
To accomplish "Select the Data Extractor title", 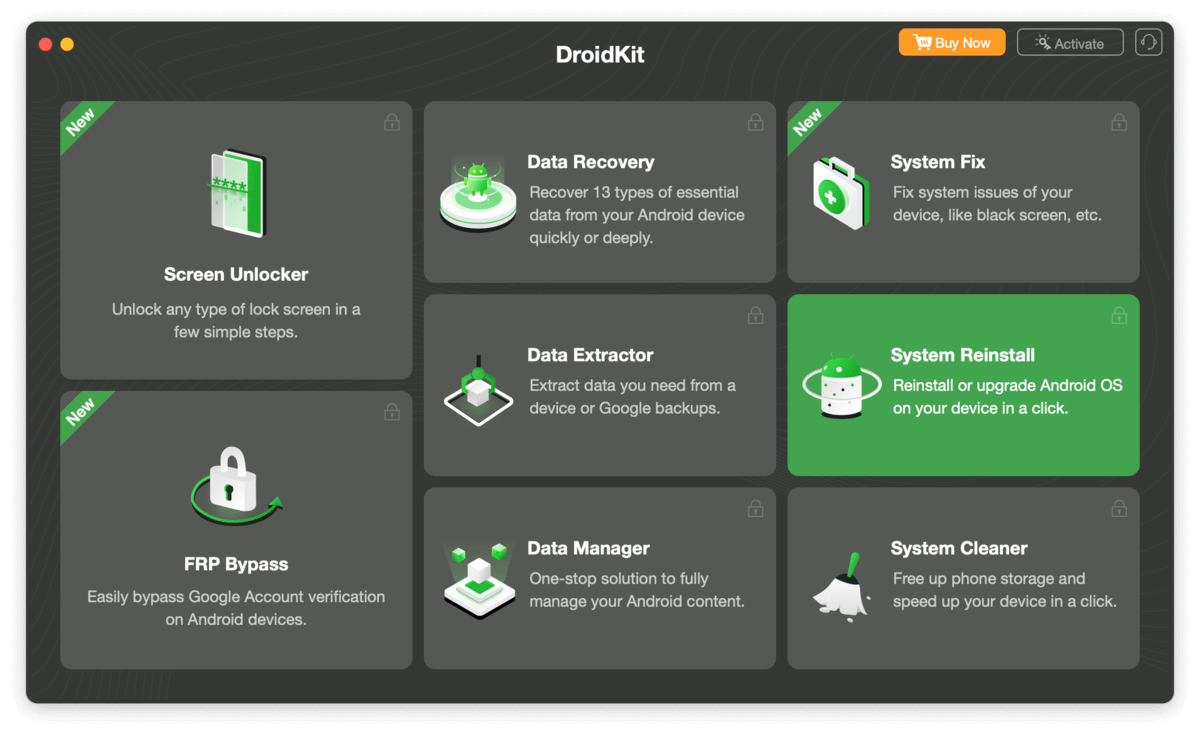I will (x=591, y=355).
